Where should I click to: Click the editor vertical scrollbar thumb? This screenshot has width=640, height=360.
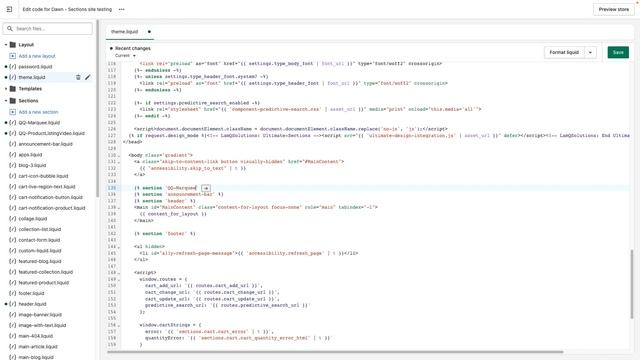(632, 284)
